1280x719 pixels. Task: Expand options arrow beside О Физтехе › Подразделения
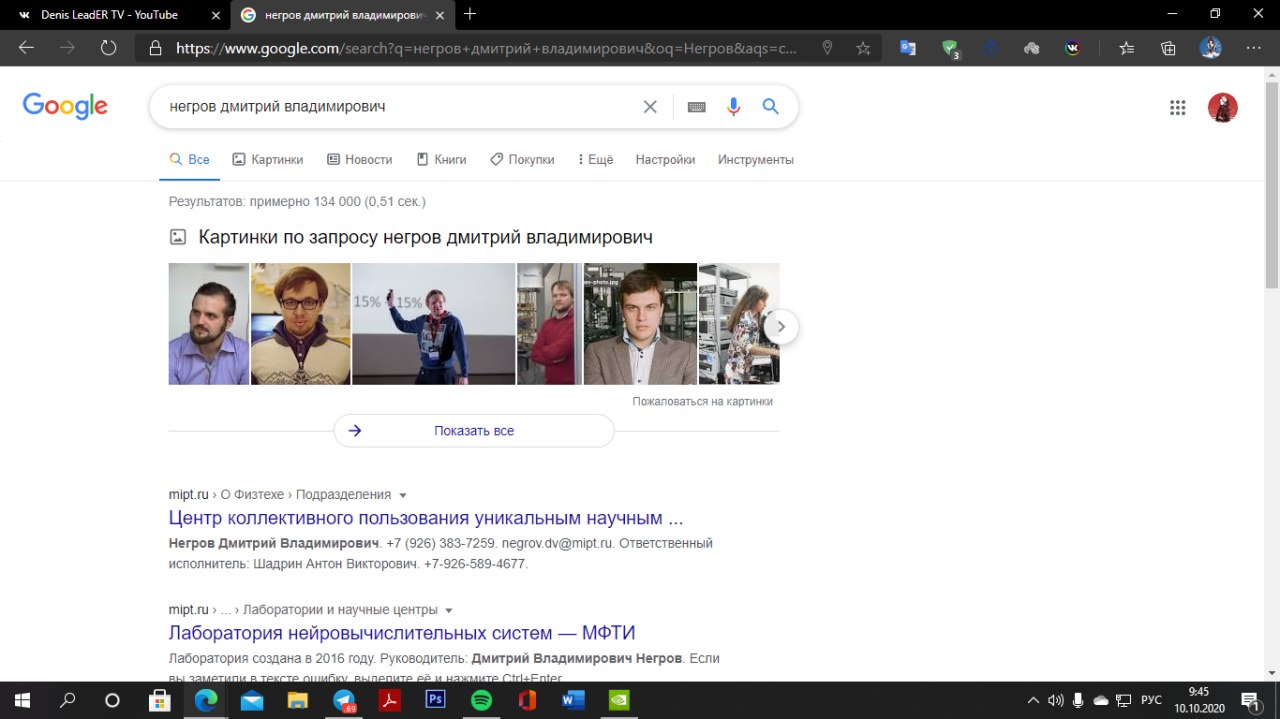[403, 495]
